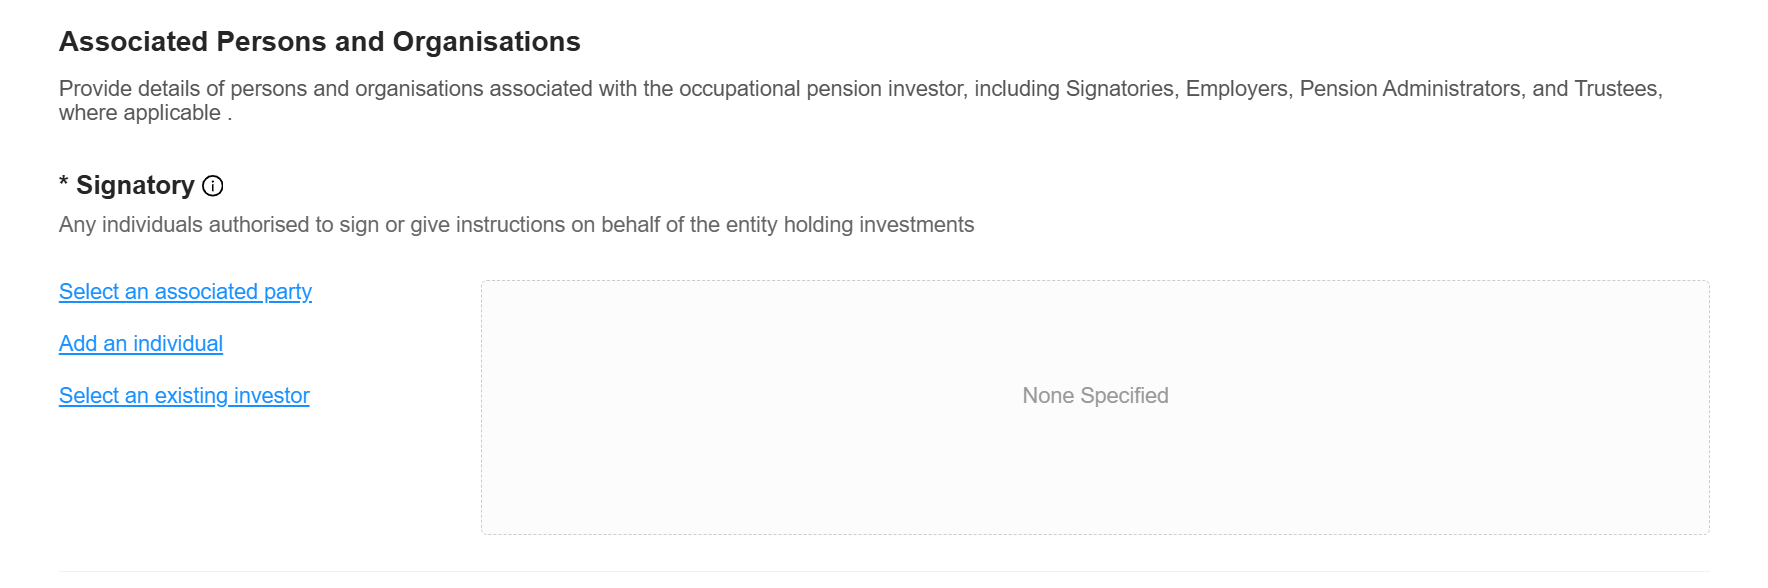
Task: Click the 'None Specified' placeholder text
Action: pos(1095,396)
